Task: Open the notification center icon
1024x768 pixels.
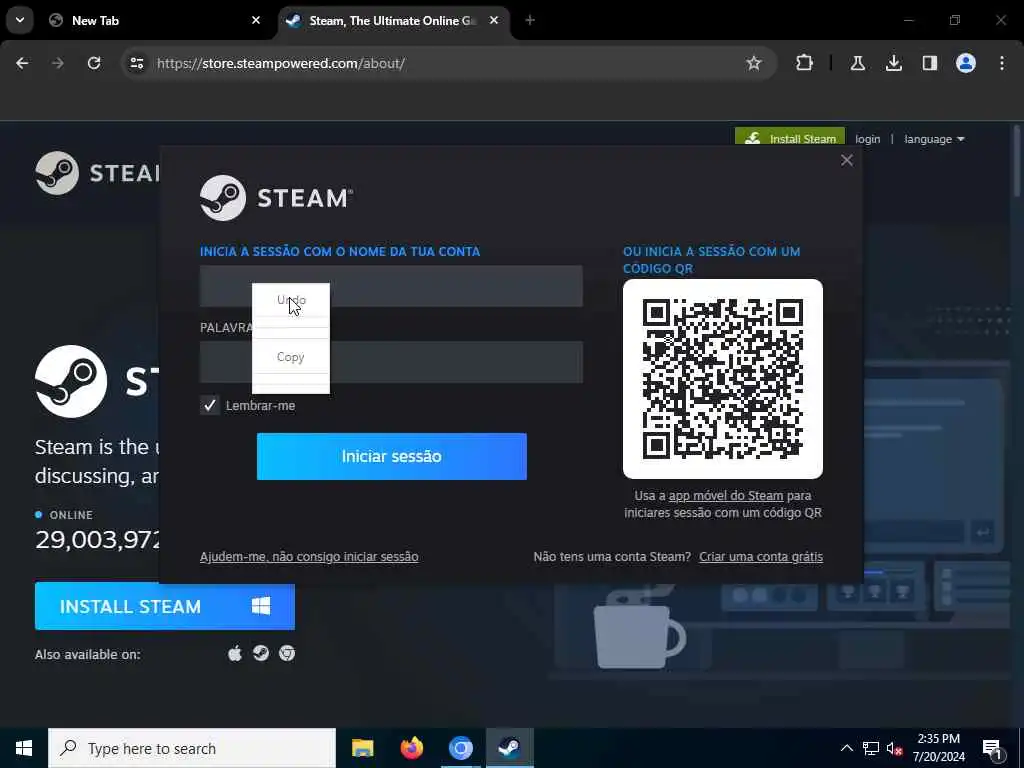Action: tap(992, 748)
